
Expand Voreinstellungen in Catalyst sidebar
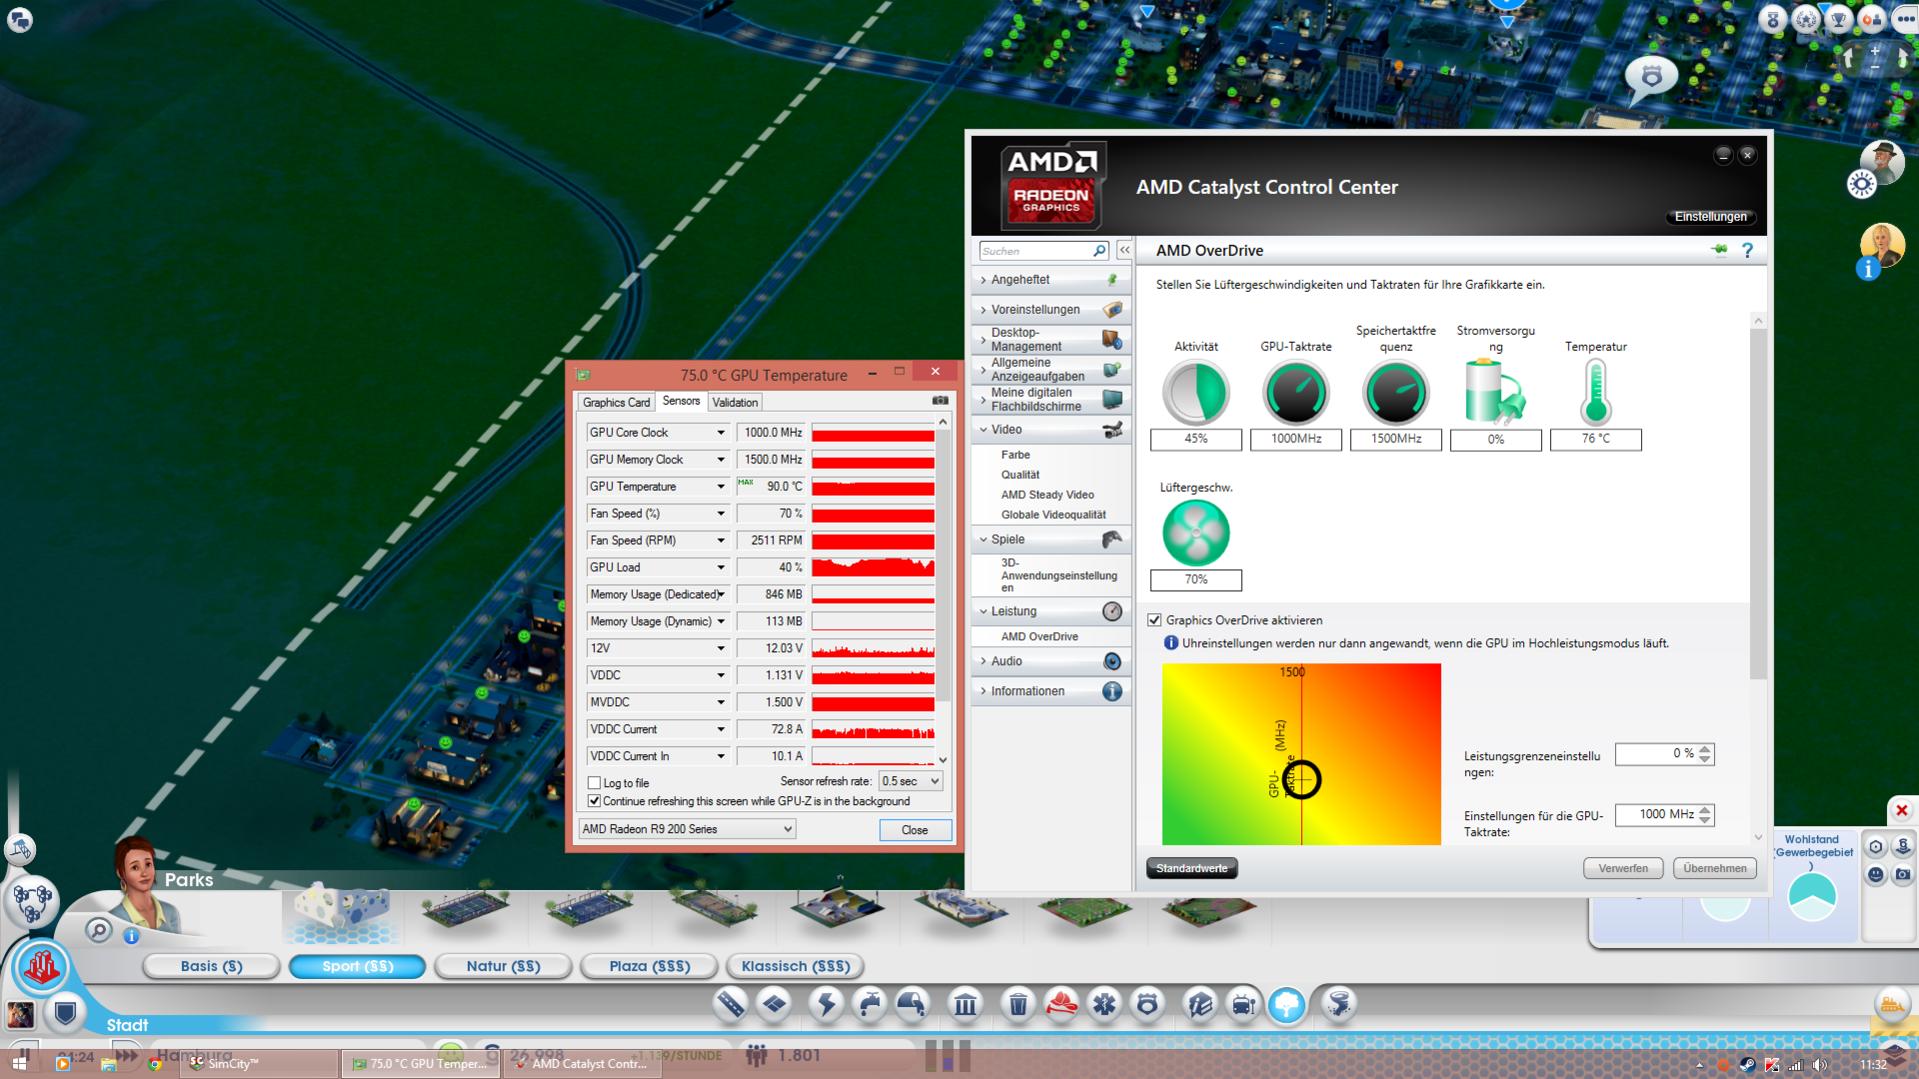click(x=1051, y=310)
